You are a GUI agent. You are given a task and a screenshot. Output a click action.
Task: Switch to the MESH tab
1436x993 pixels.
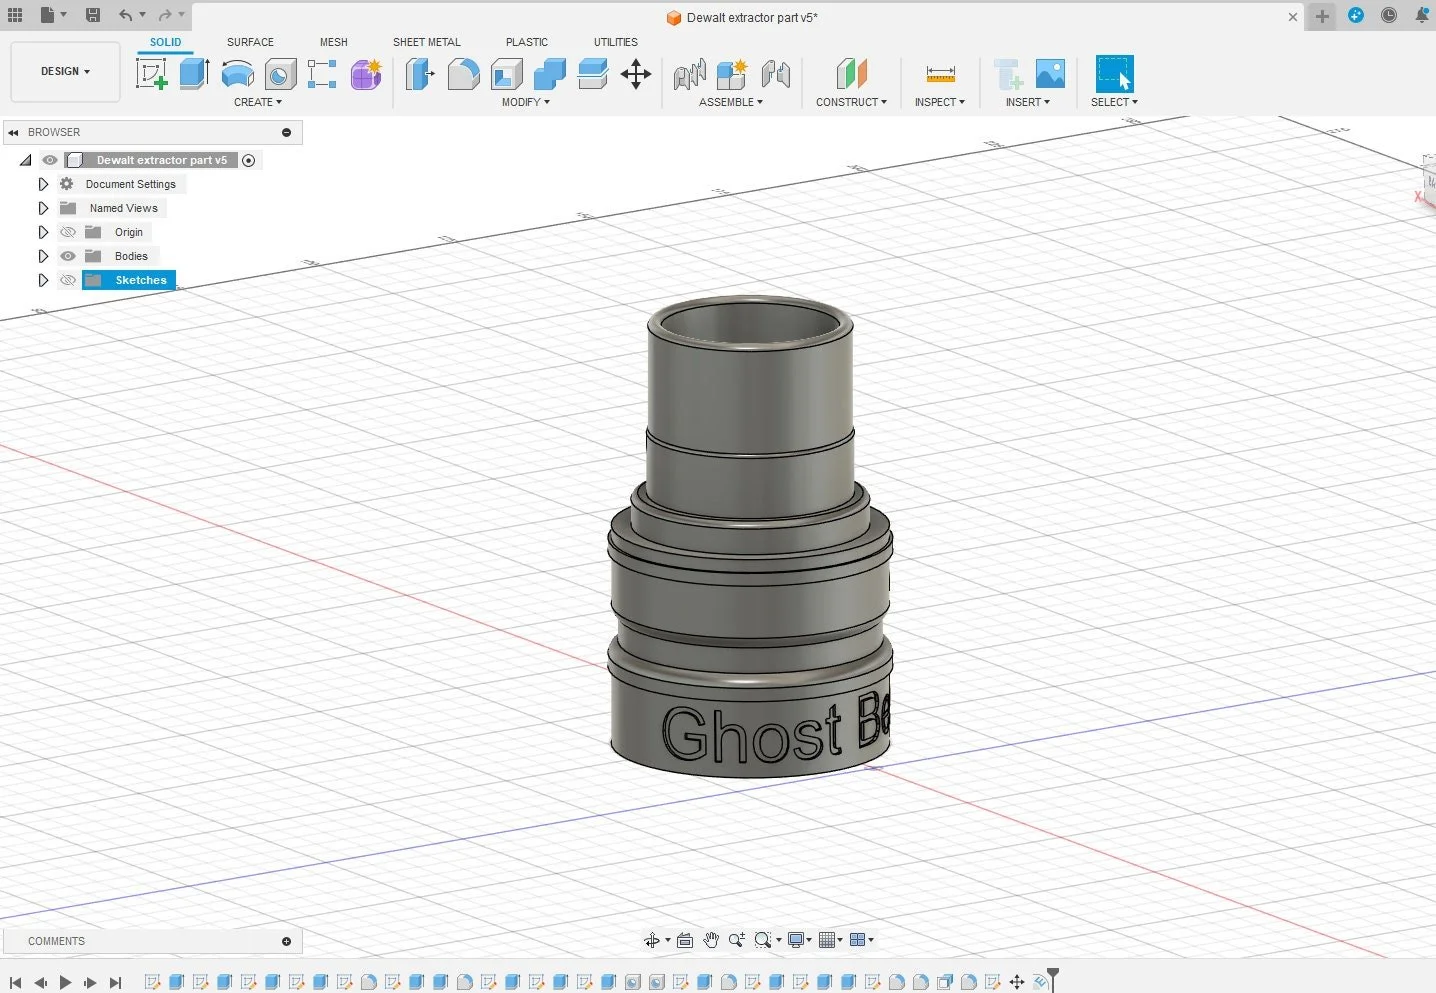pyautogui.click(x=334, y=42)
